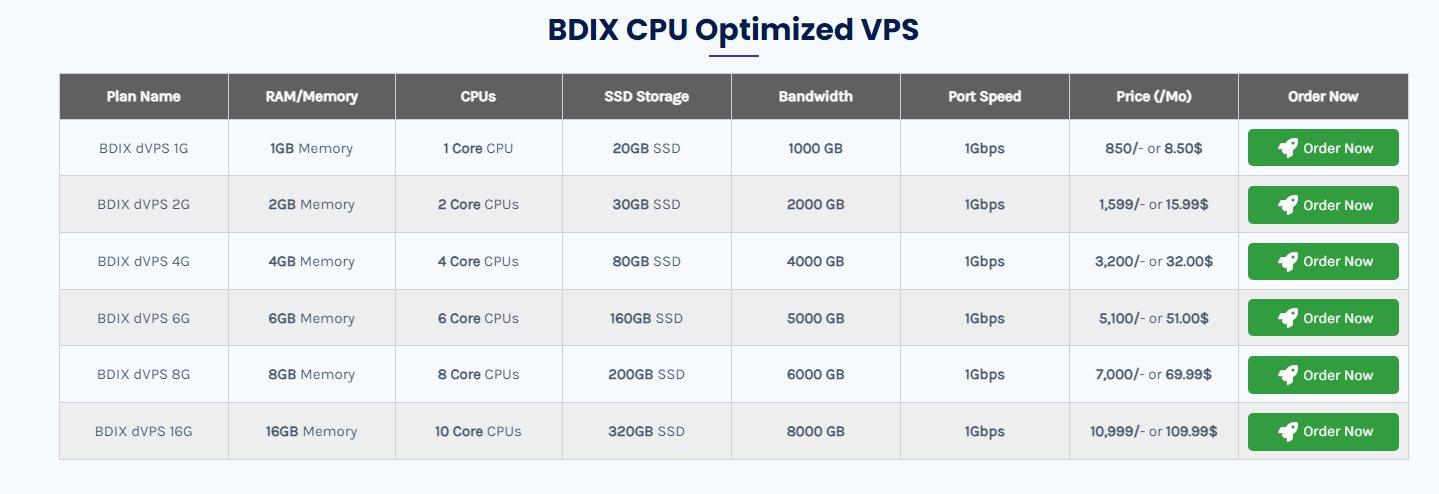Viewport: 1439px width, 494px height.
Task: Click rocket icon in BDIX dVPS 2G row
Action: click(x=1288, y=205)
